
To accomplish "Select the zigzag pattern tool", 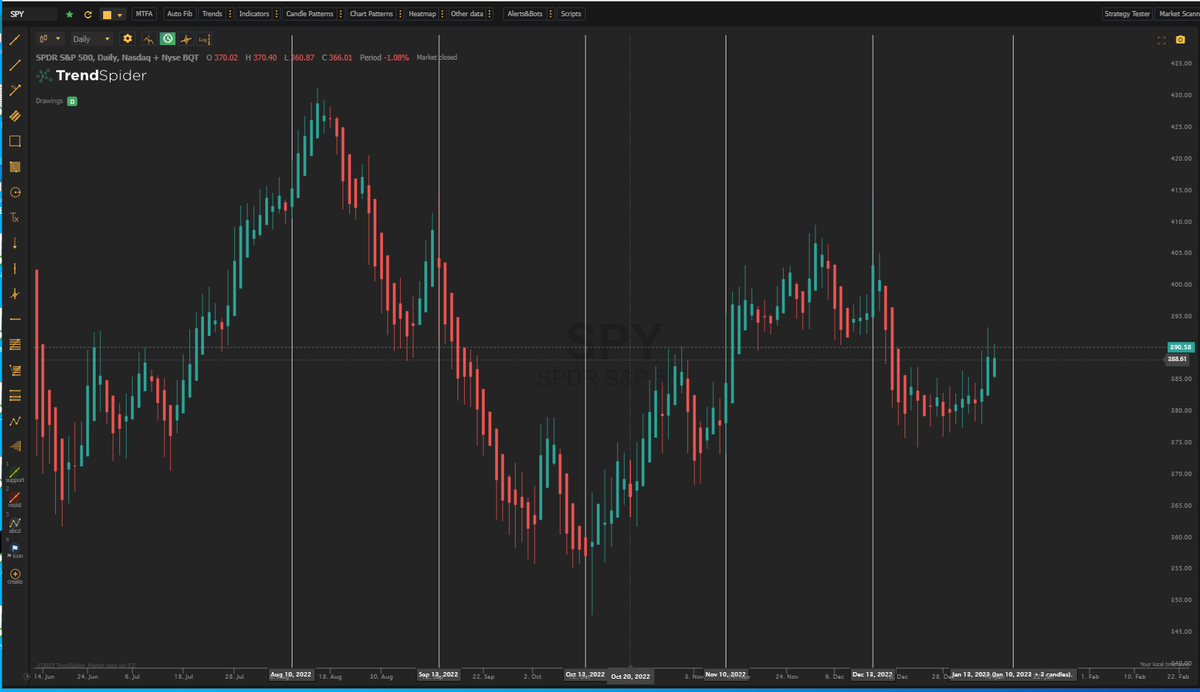I will point(15,421).
